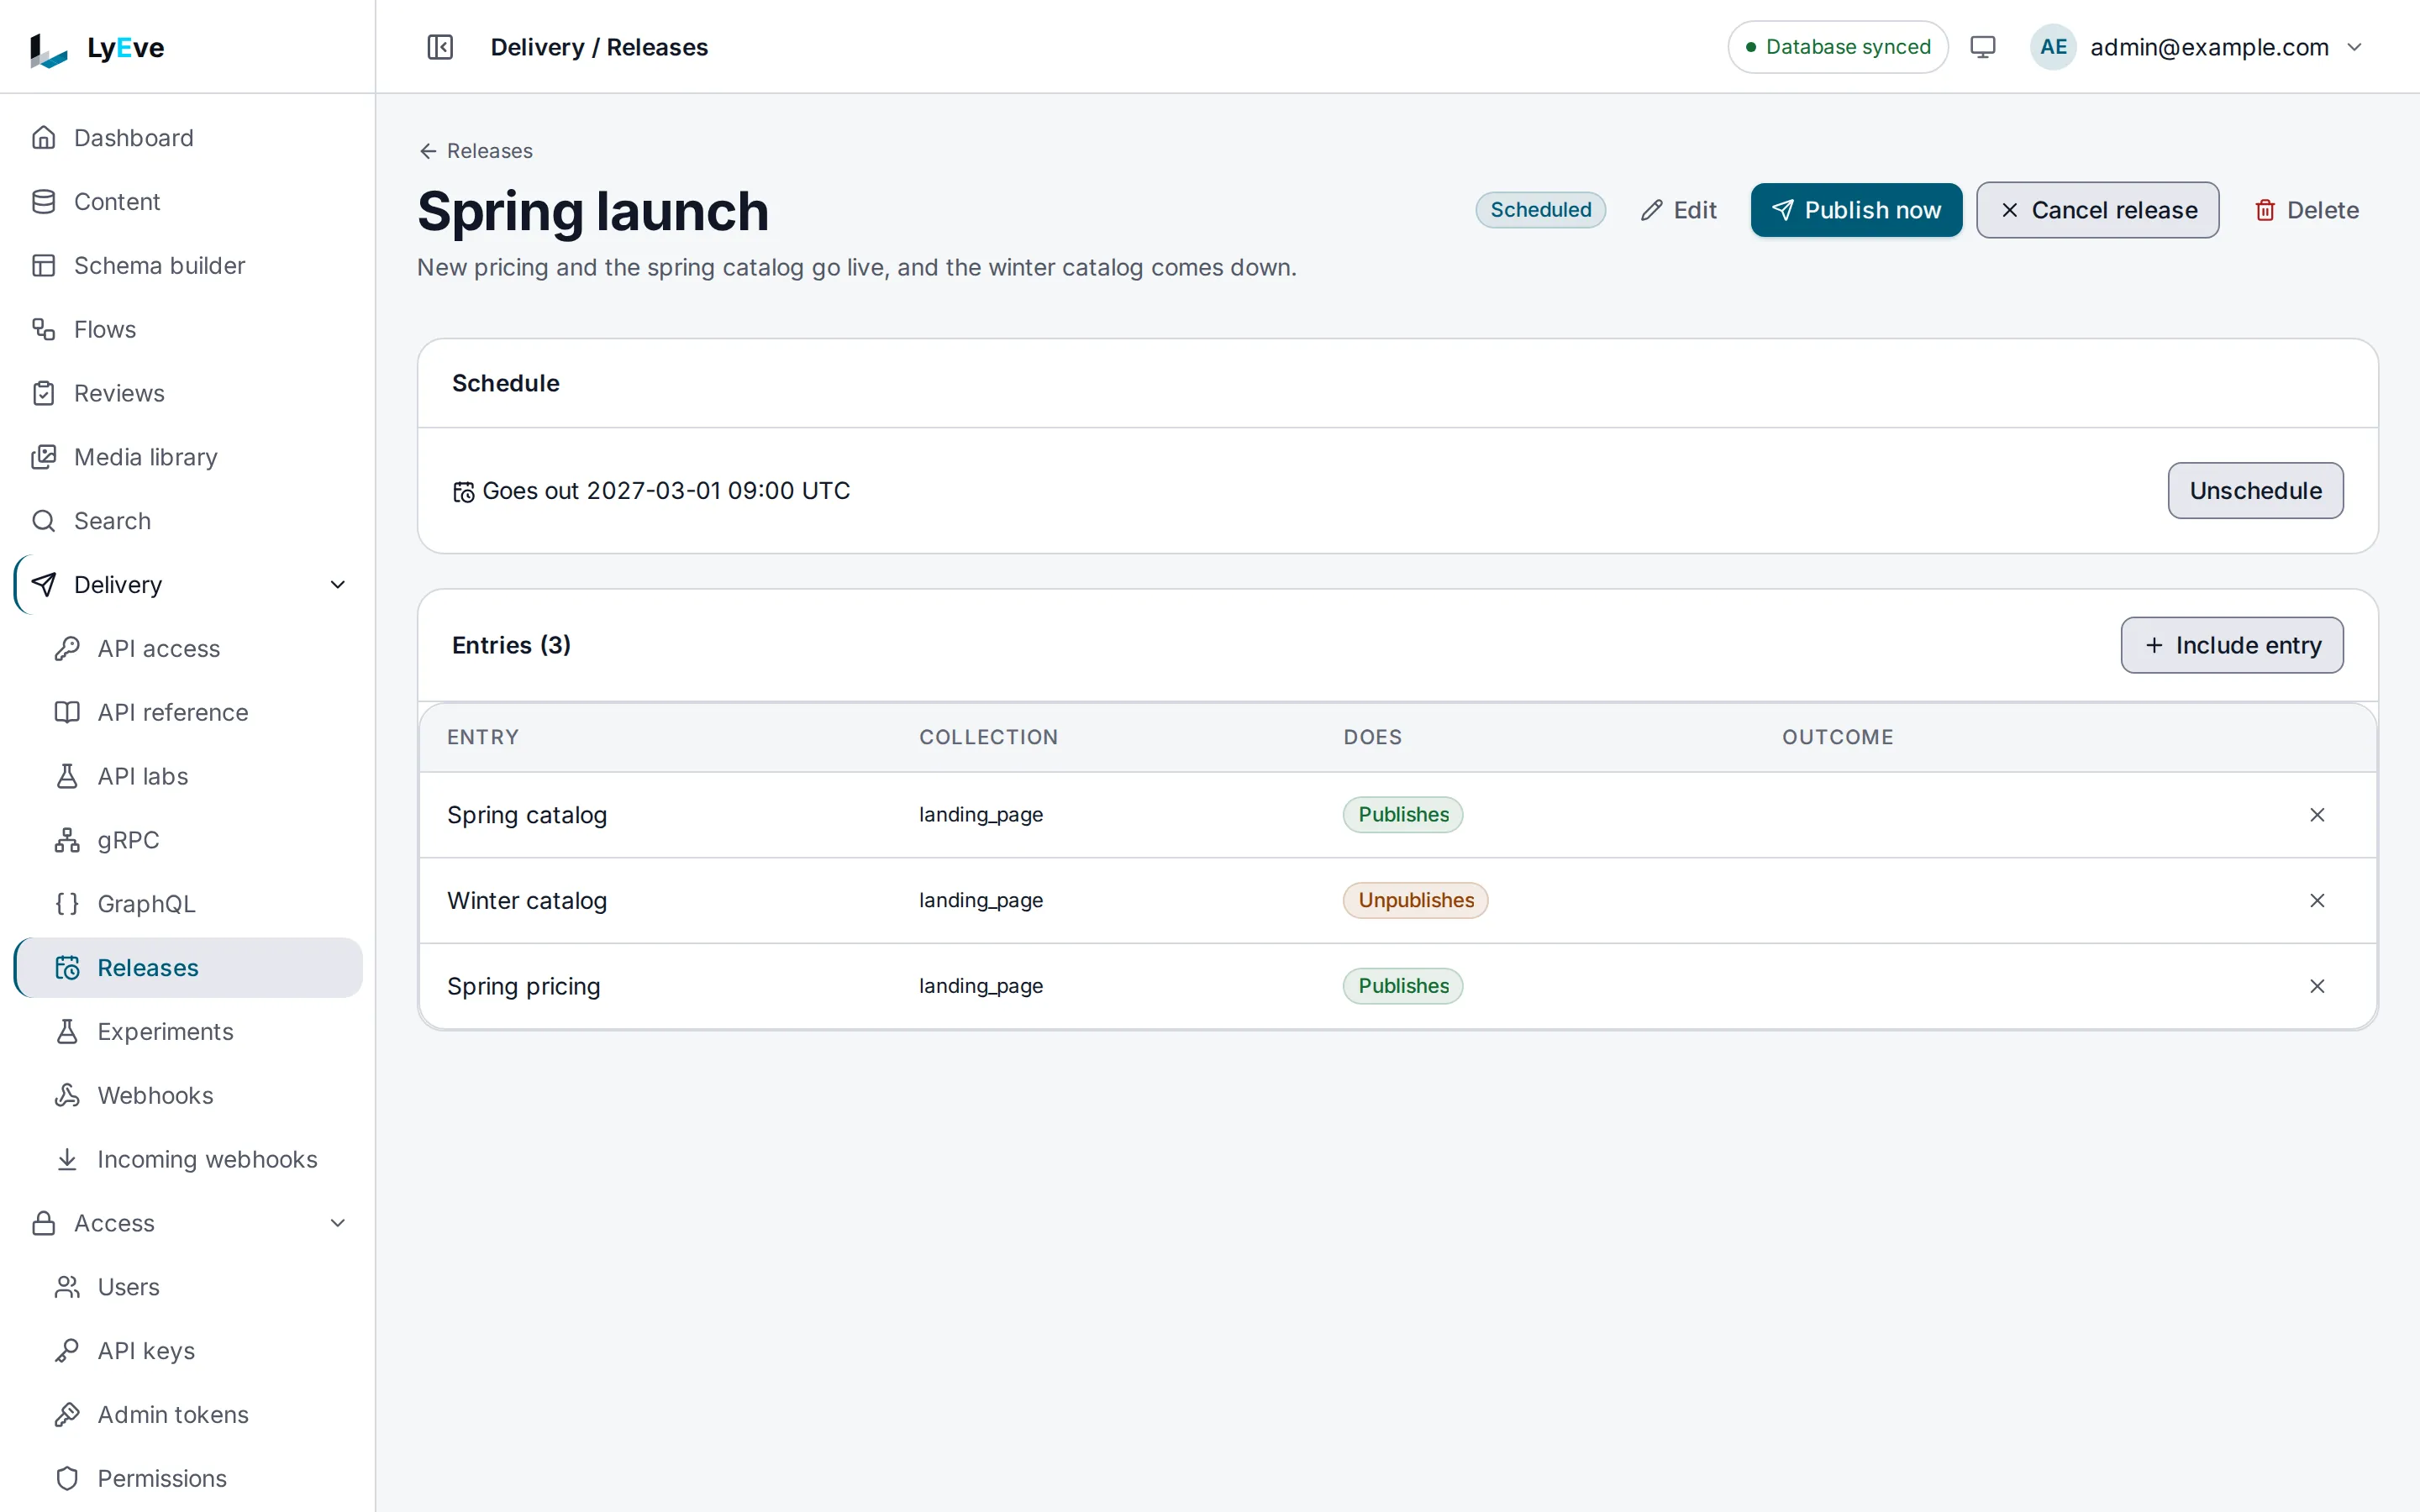Image resolution: width=2420 pixels, height=1512 pixels.
Task: Open Media library
Action: pos(188,457)
